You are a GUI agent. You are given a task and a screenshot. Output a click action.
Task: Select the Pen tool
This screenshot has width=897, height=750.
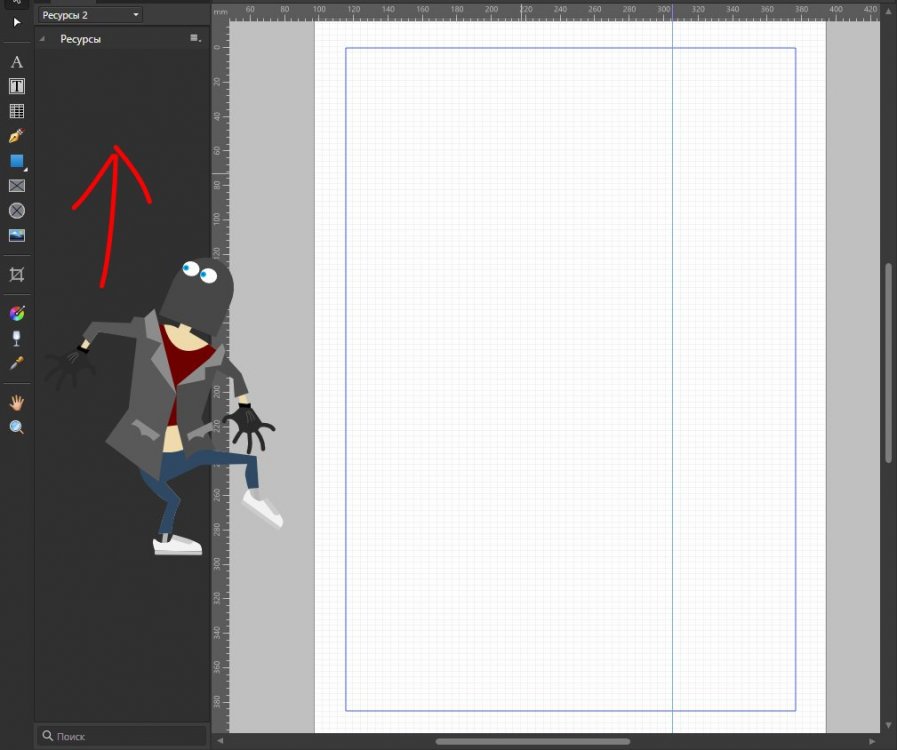pyautogui.click(x=17, y=136)
